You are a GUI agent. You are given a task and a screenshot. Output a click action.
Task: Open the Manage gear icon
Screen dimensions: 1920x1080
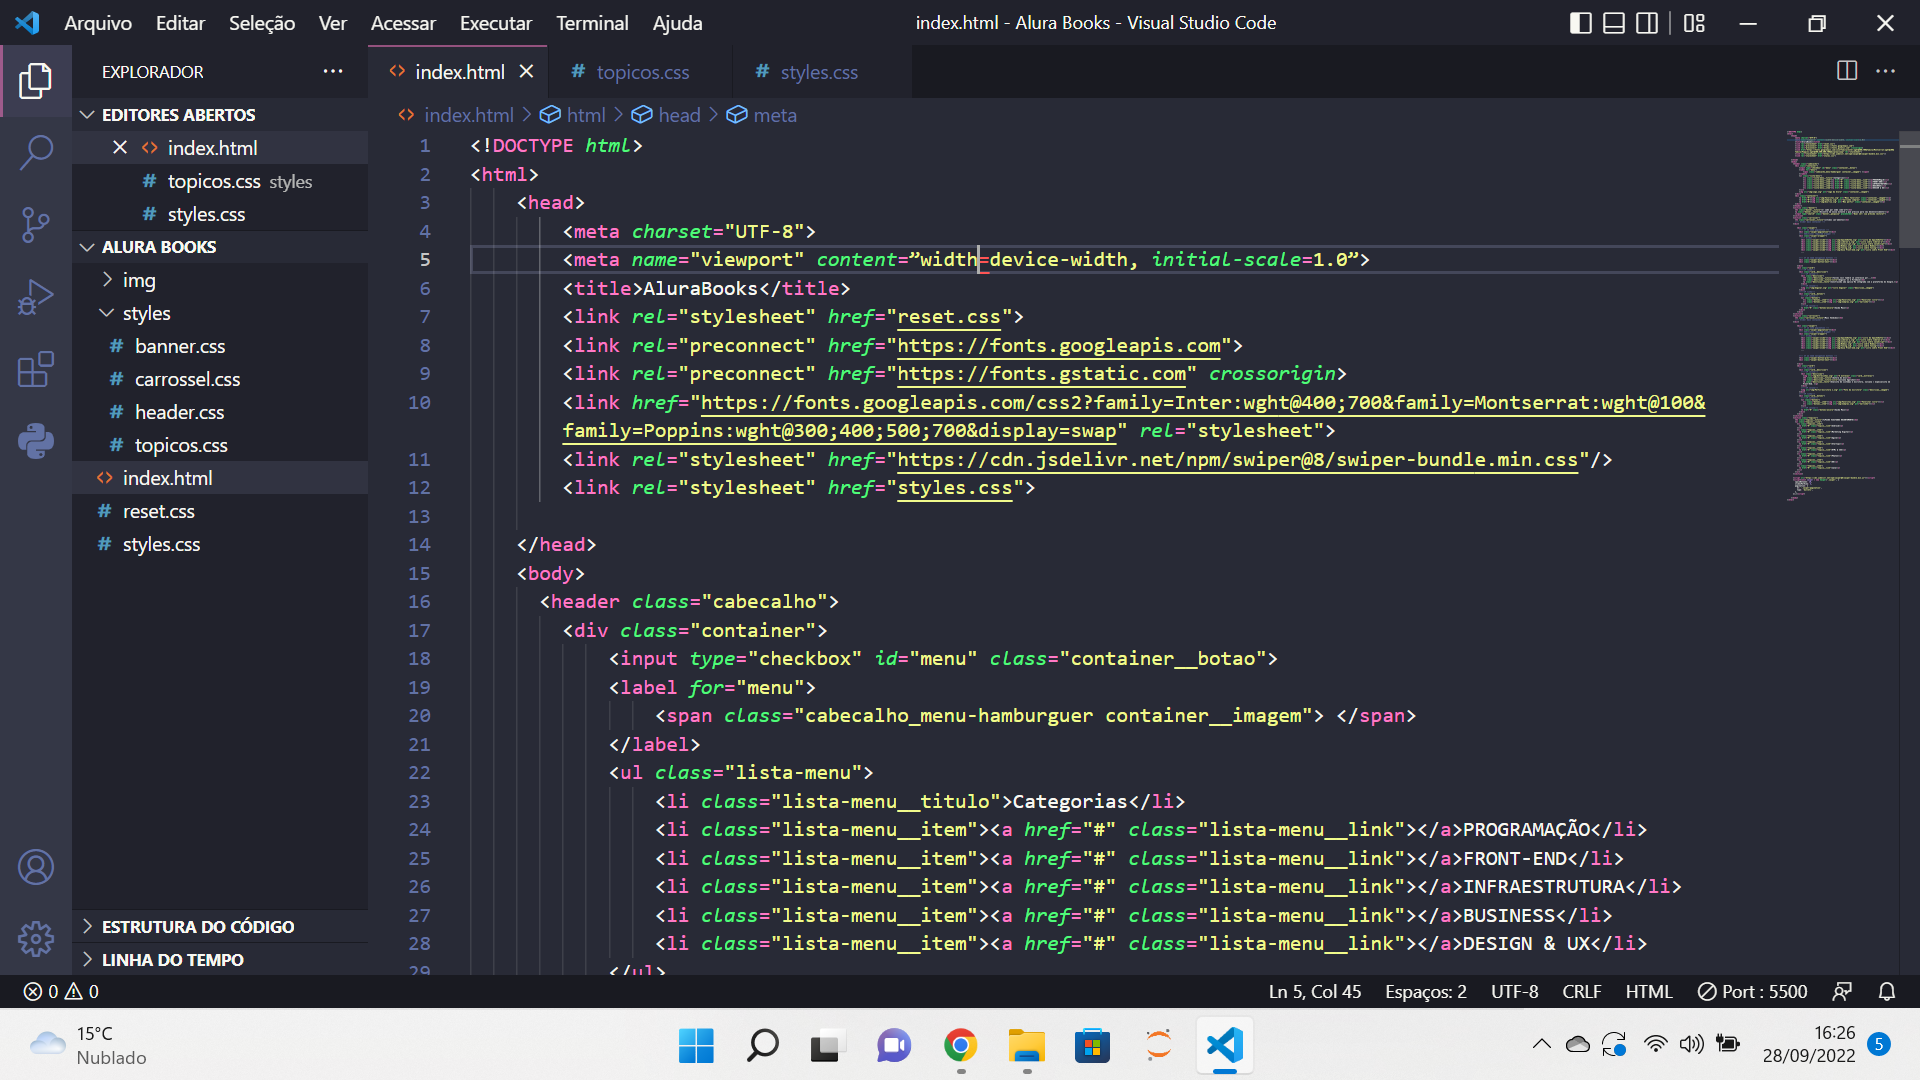[x=36, y=939]
